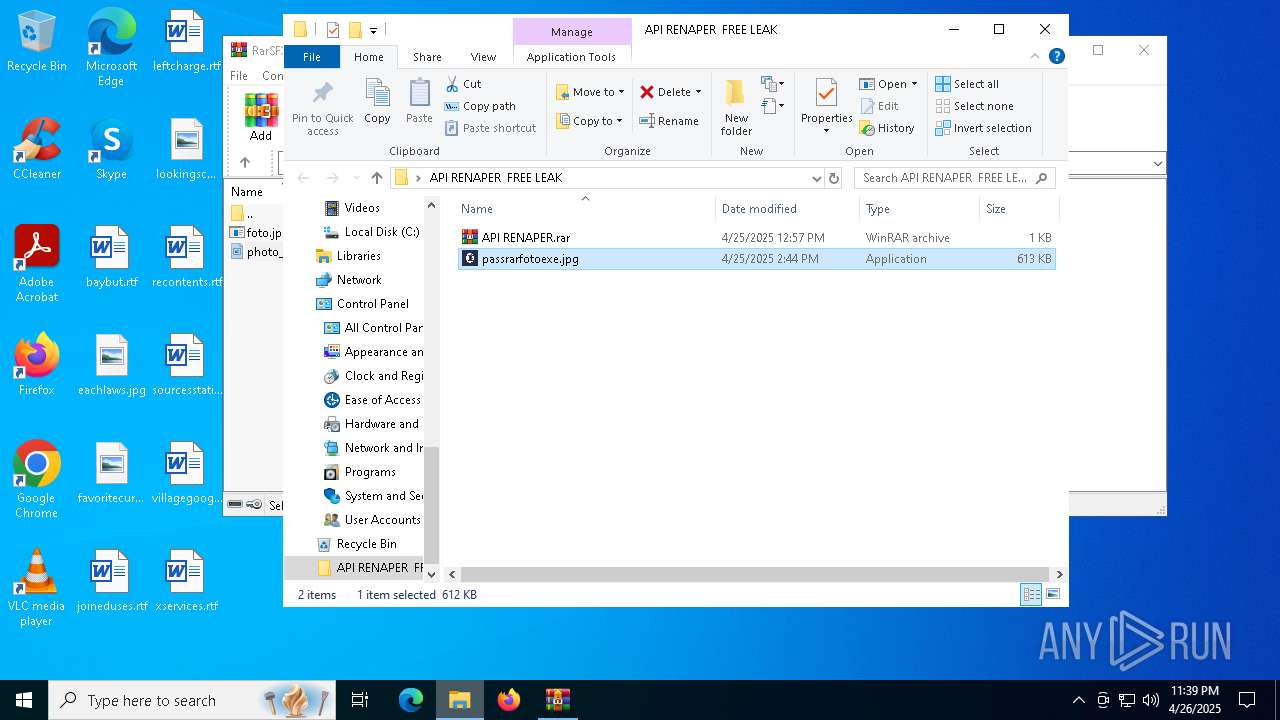Expand the Copy to dropdown
Screen dimensions: 1280x720
click(619, 121)
